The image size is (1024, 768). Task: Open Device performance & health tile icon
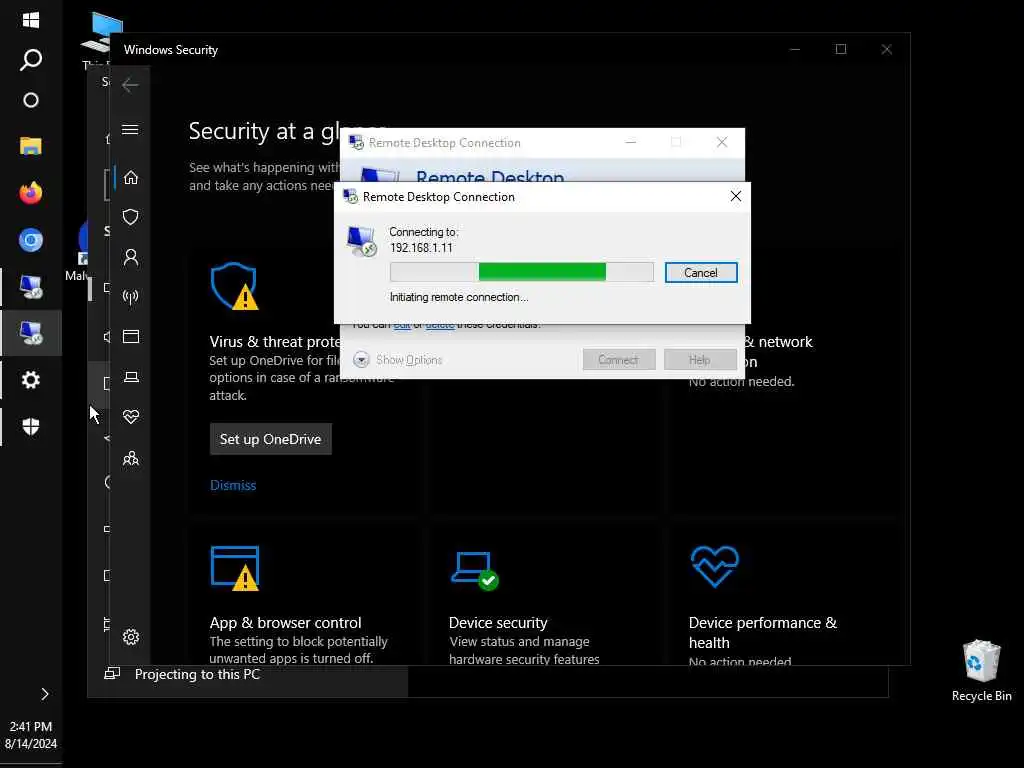714,566
